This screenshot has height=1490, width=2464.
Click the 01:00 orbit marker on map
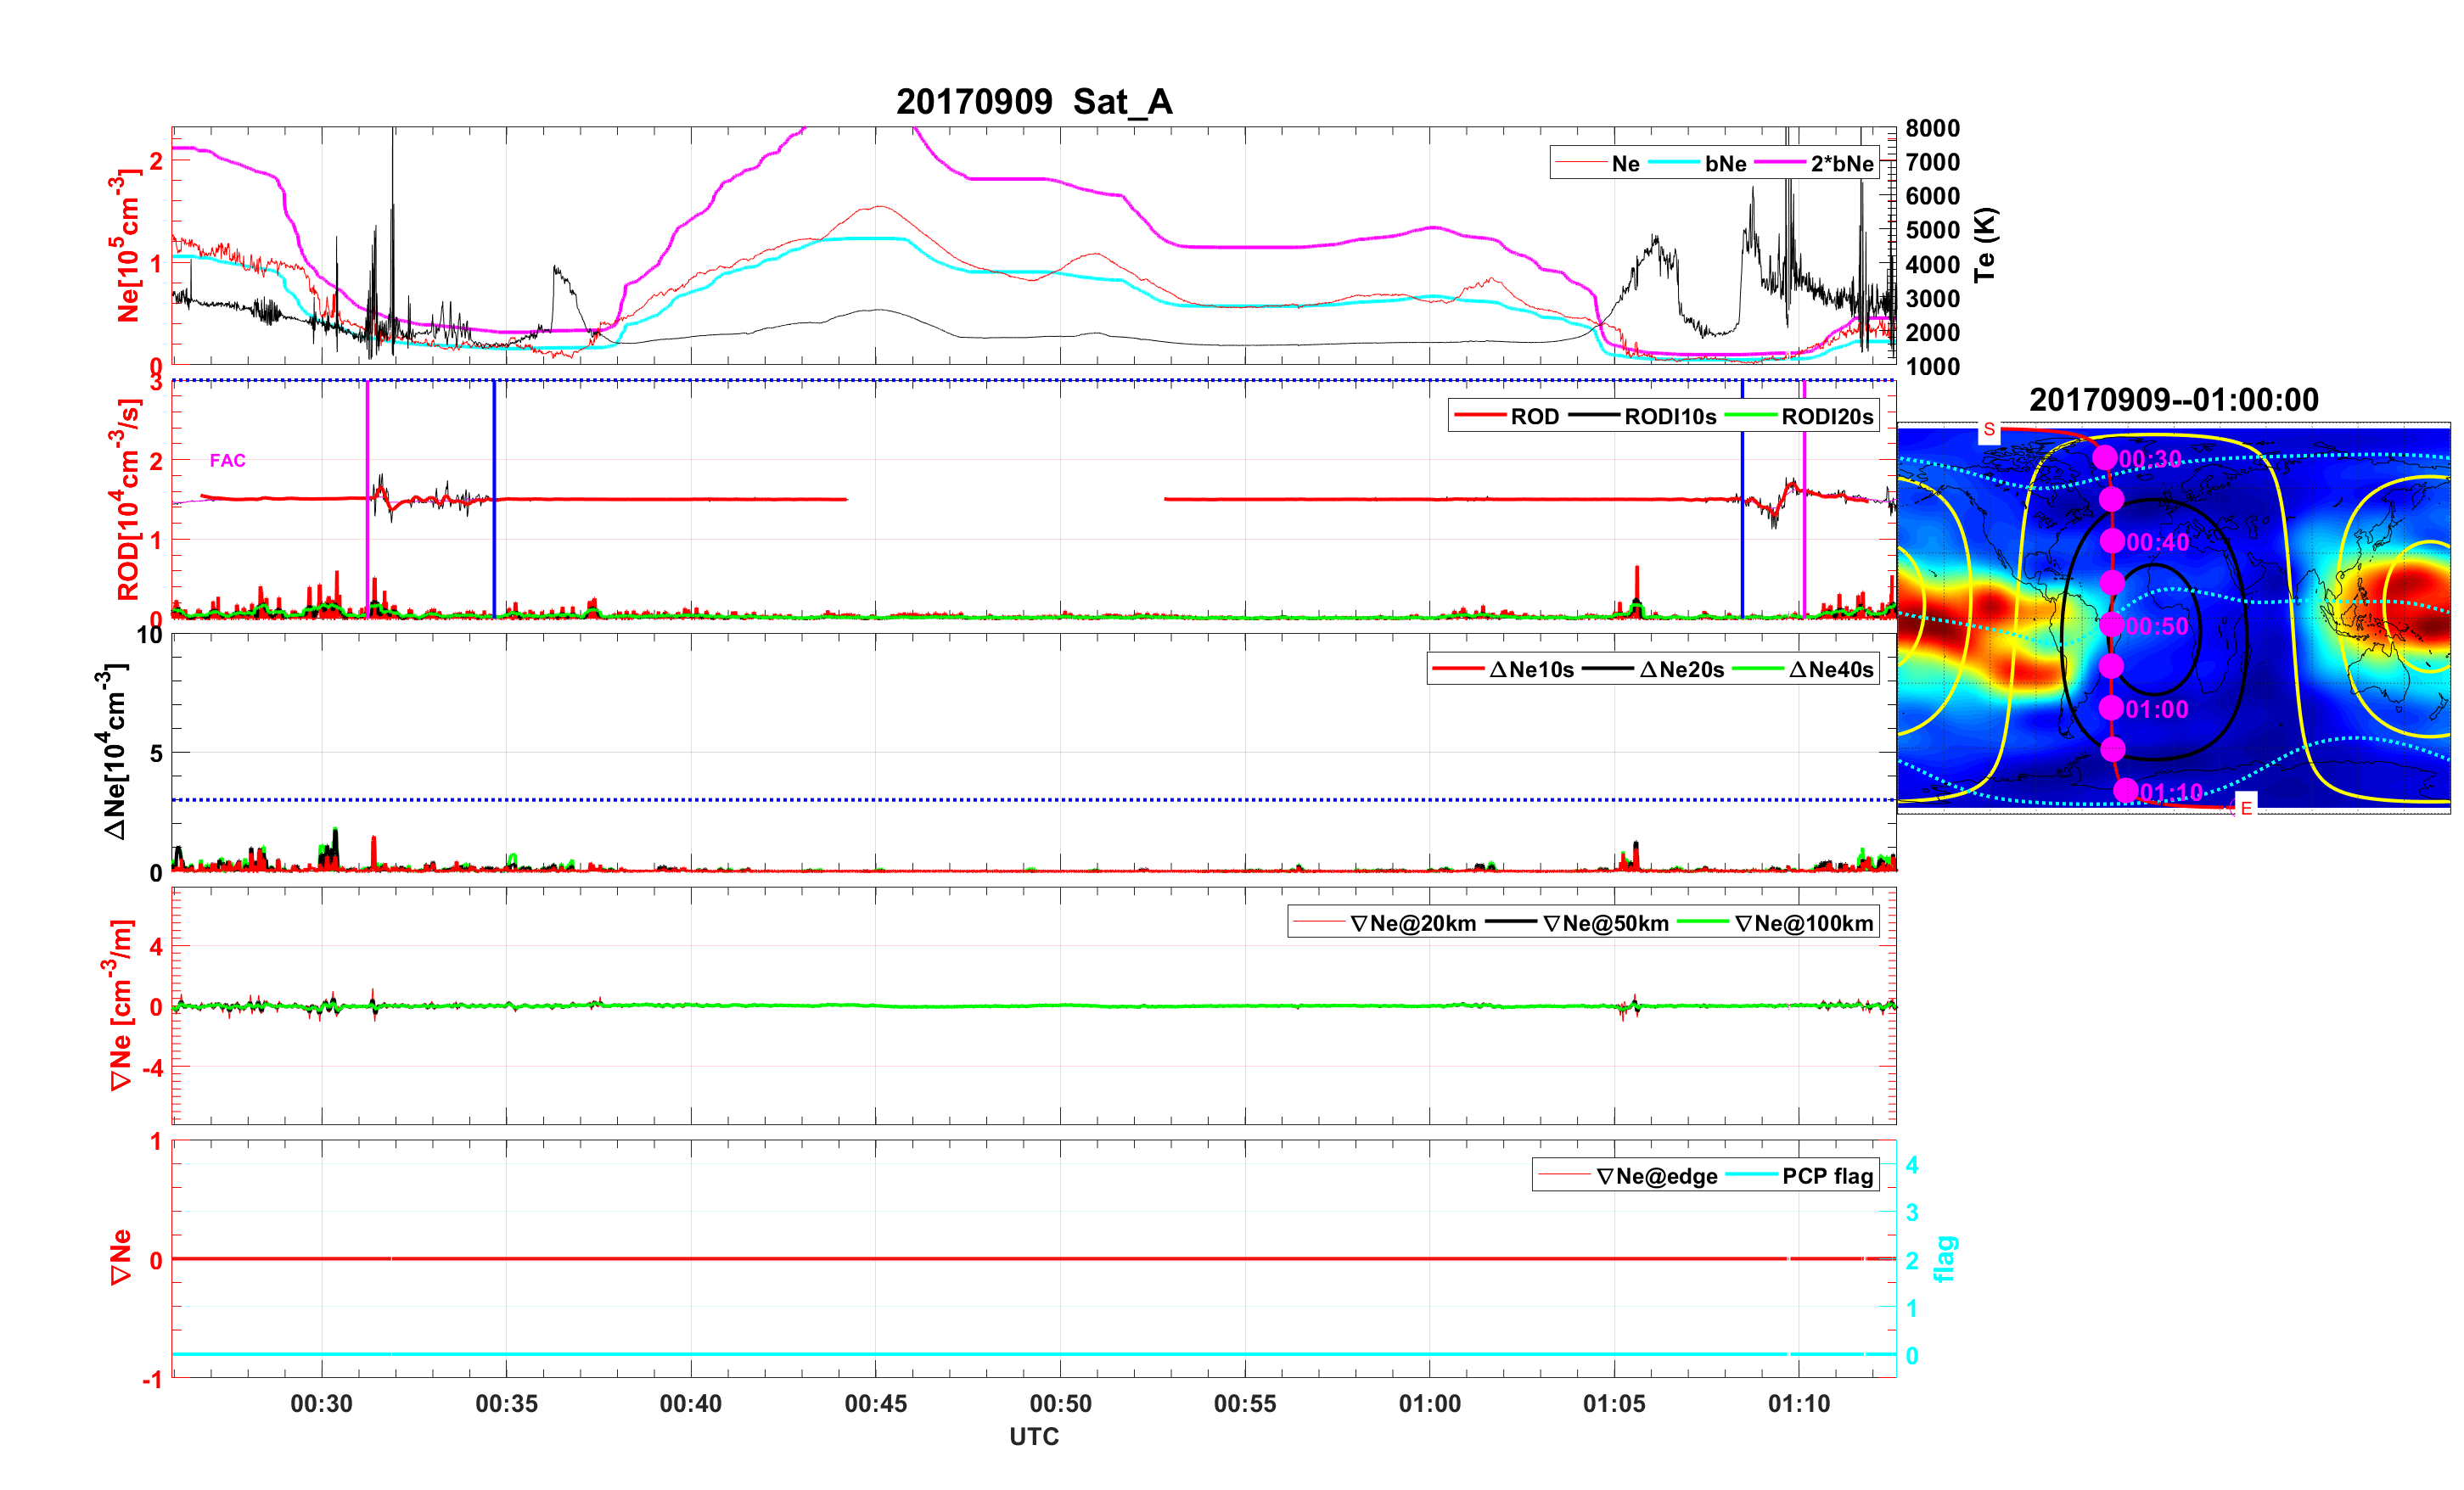tap(2111, 708)
